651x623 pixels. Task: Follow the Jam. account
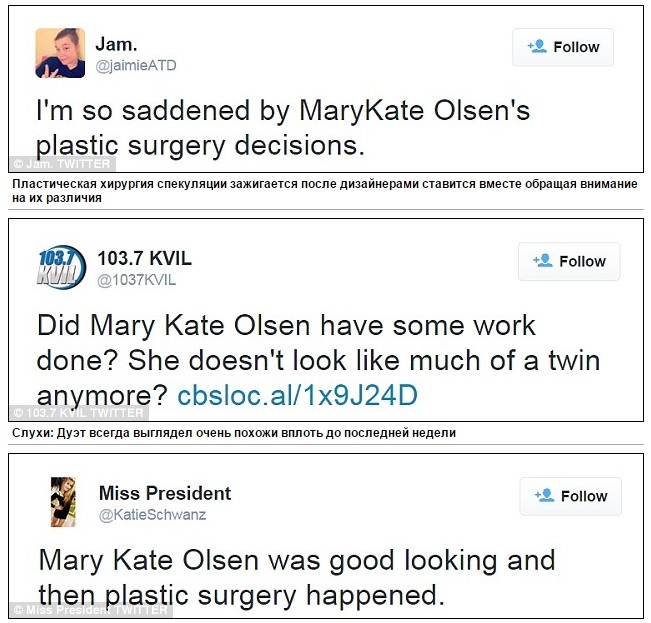pyautogui.click(x=563, y=47)
